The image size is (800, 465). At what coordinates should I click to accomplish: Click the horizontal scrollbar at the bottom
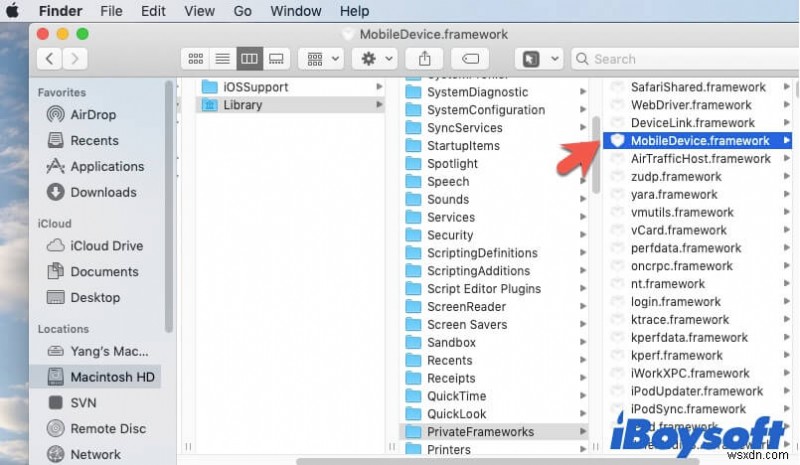point(497,461)
